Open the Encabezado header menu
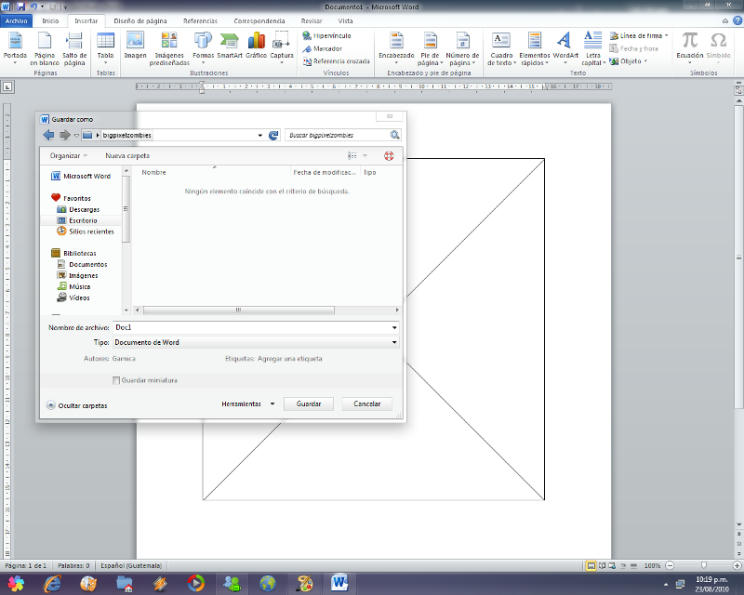Viewport: 744px width, 595px height. (x=396, y=48)
